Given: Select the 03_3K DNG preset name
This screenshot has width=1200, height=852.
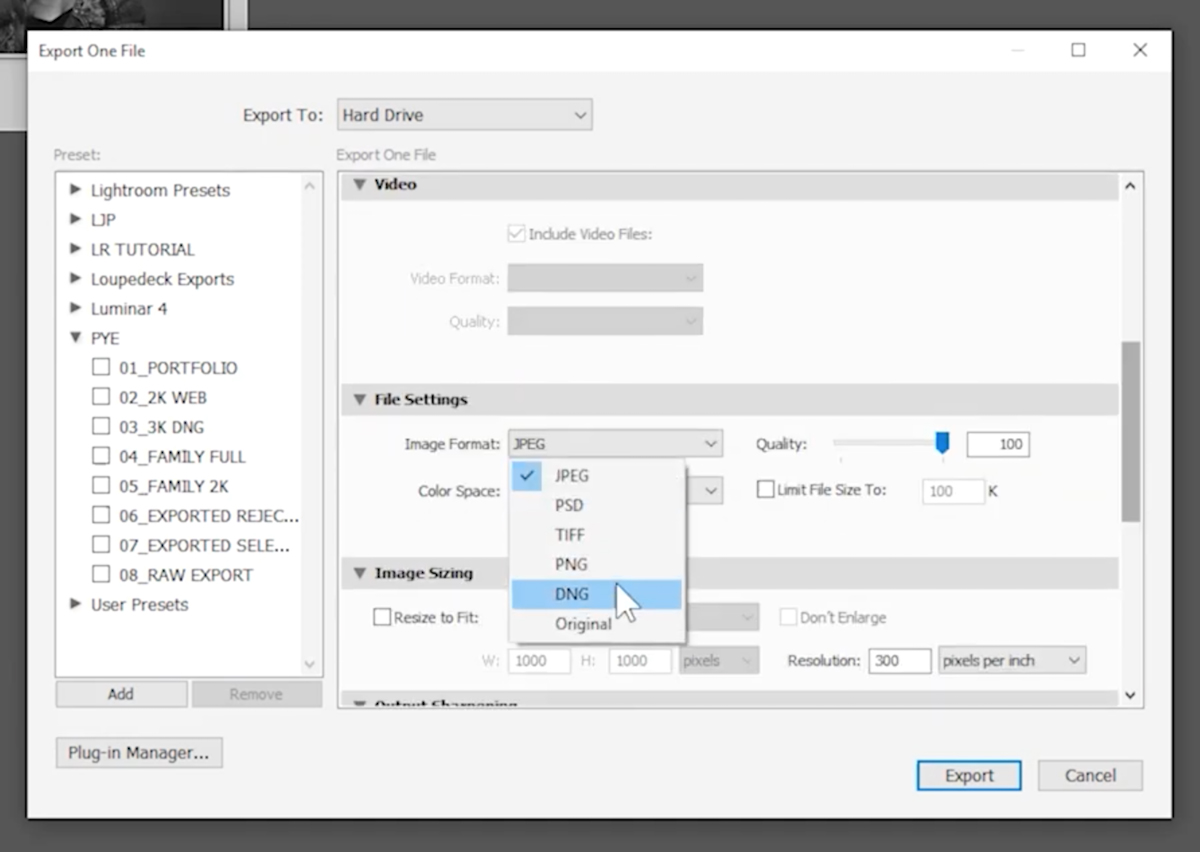Looking at the screenshot, I should (x=161, y=427).
